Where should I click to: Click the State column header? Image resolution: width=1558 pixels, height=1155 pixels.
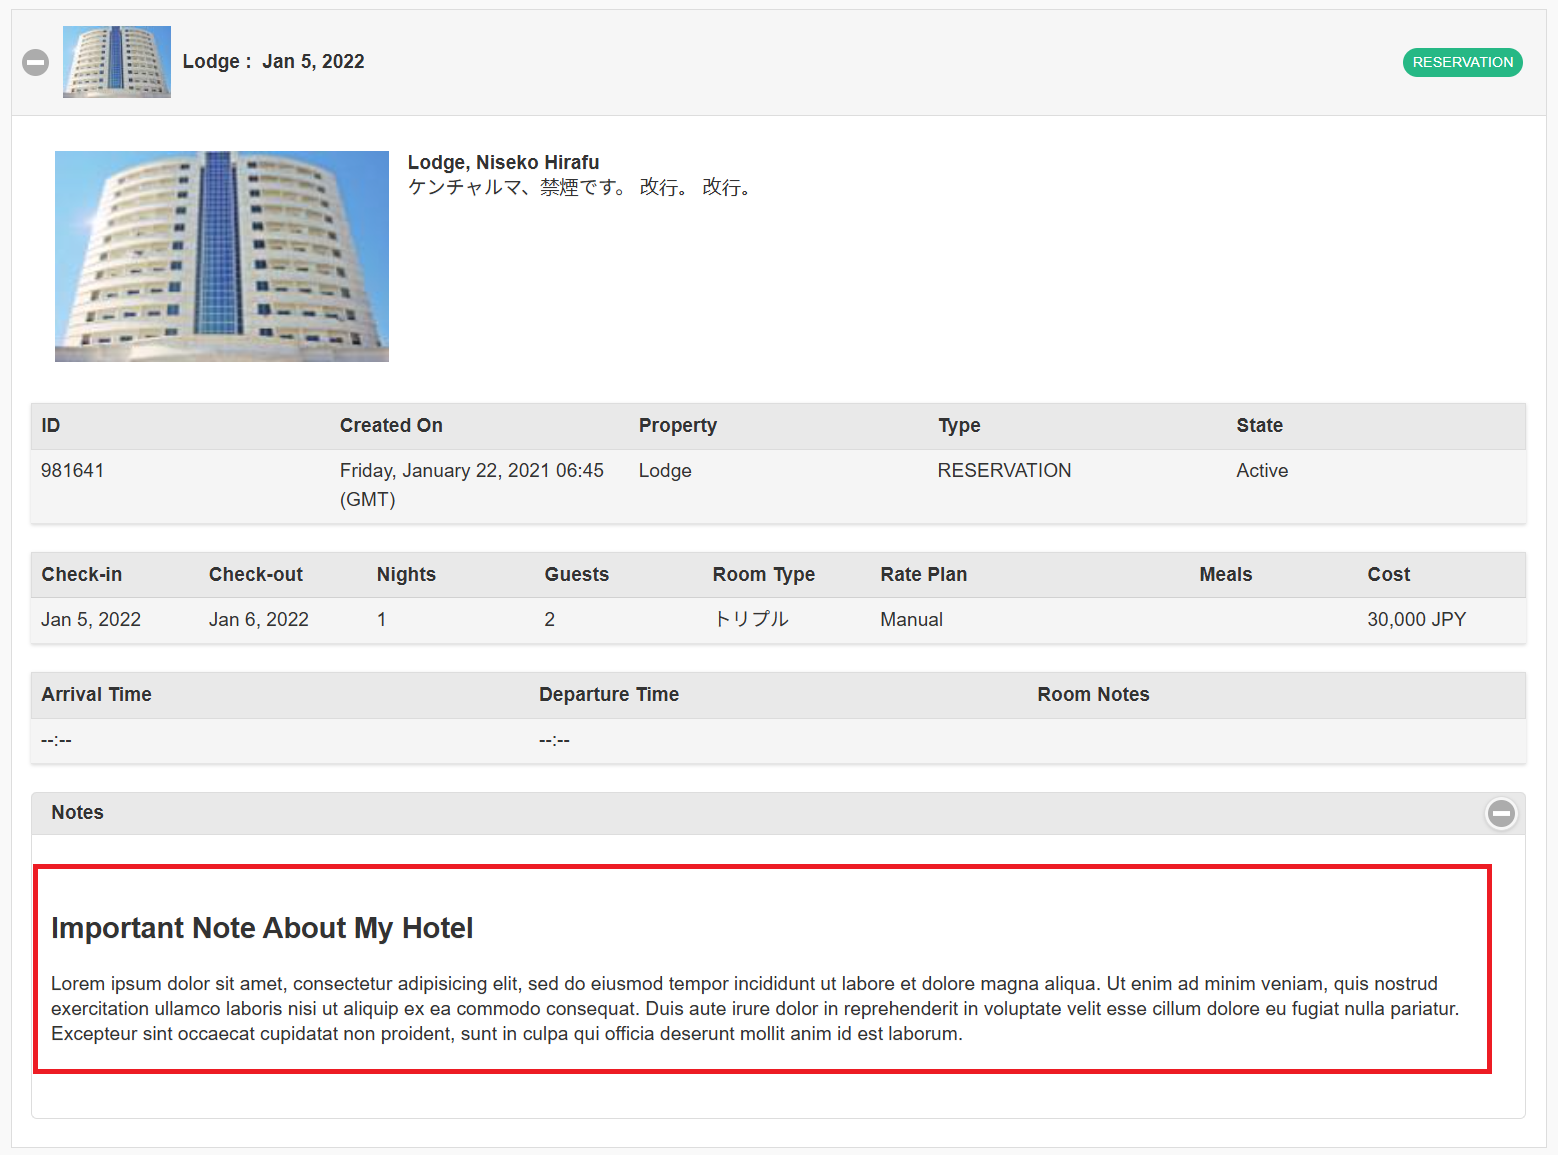pyautogui.click(x=1259, y=426)
